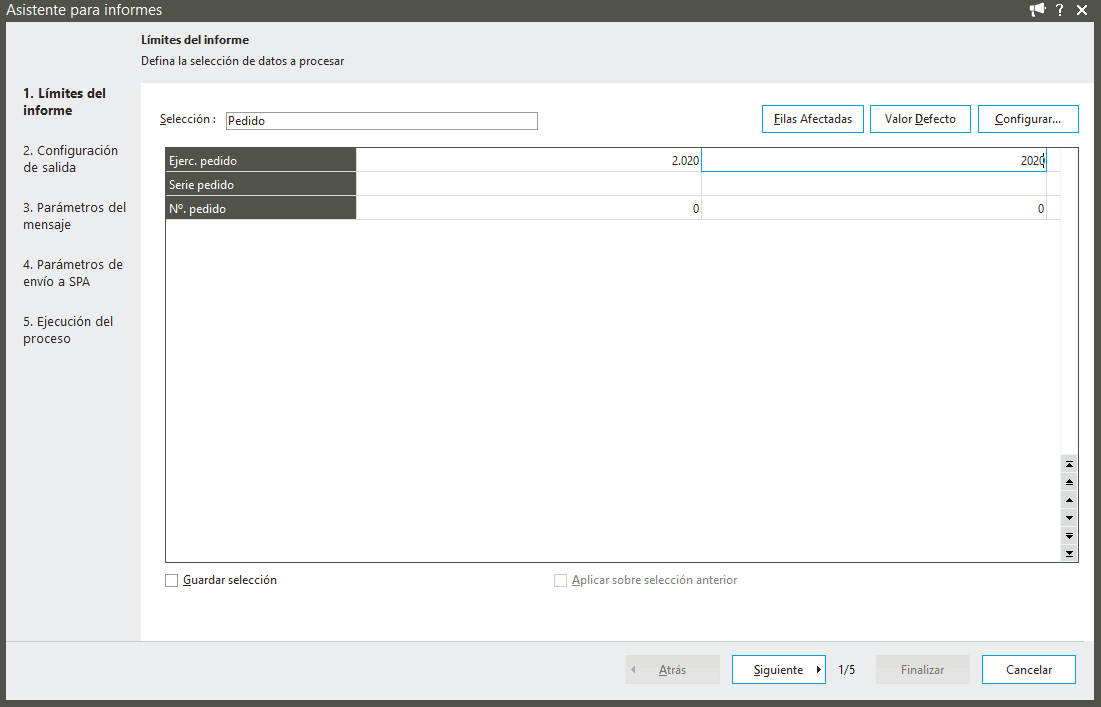
Task: Click the Atrás button
Action: pyautogui.click(x=673, y=670)
